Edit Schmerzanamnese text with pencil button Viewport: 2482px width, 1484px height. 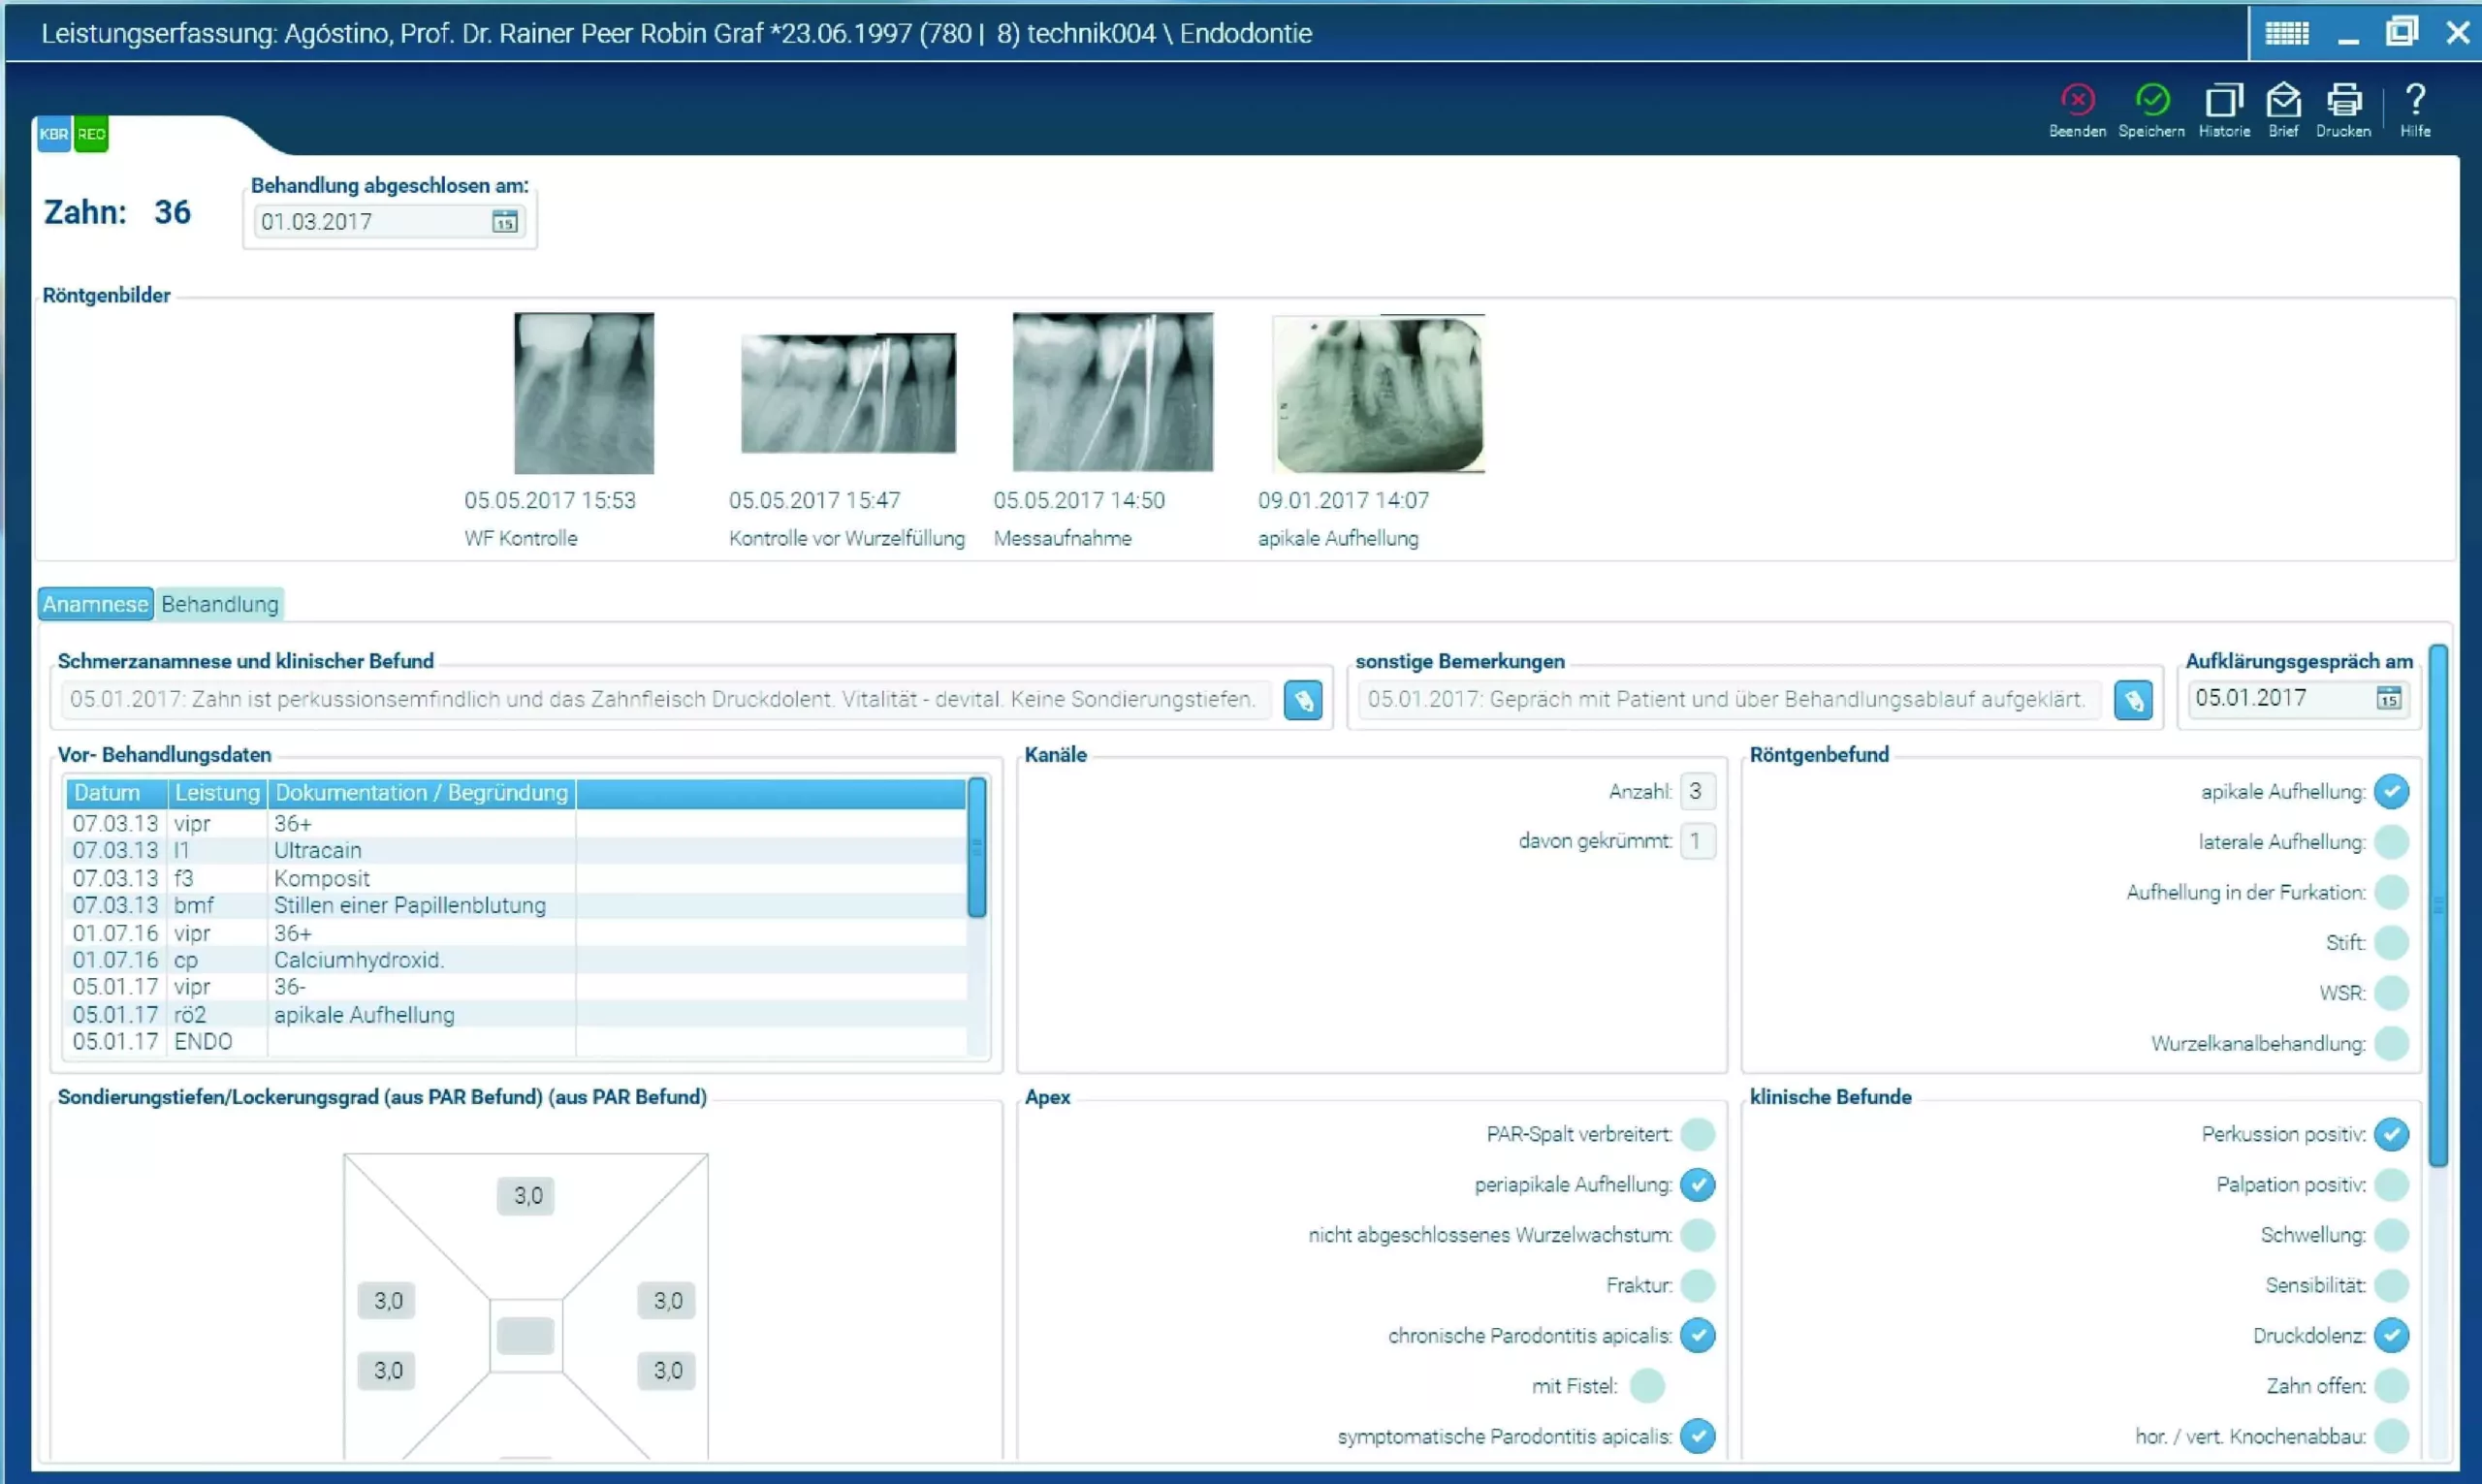[1302, 700]
